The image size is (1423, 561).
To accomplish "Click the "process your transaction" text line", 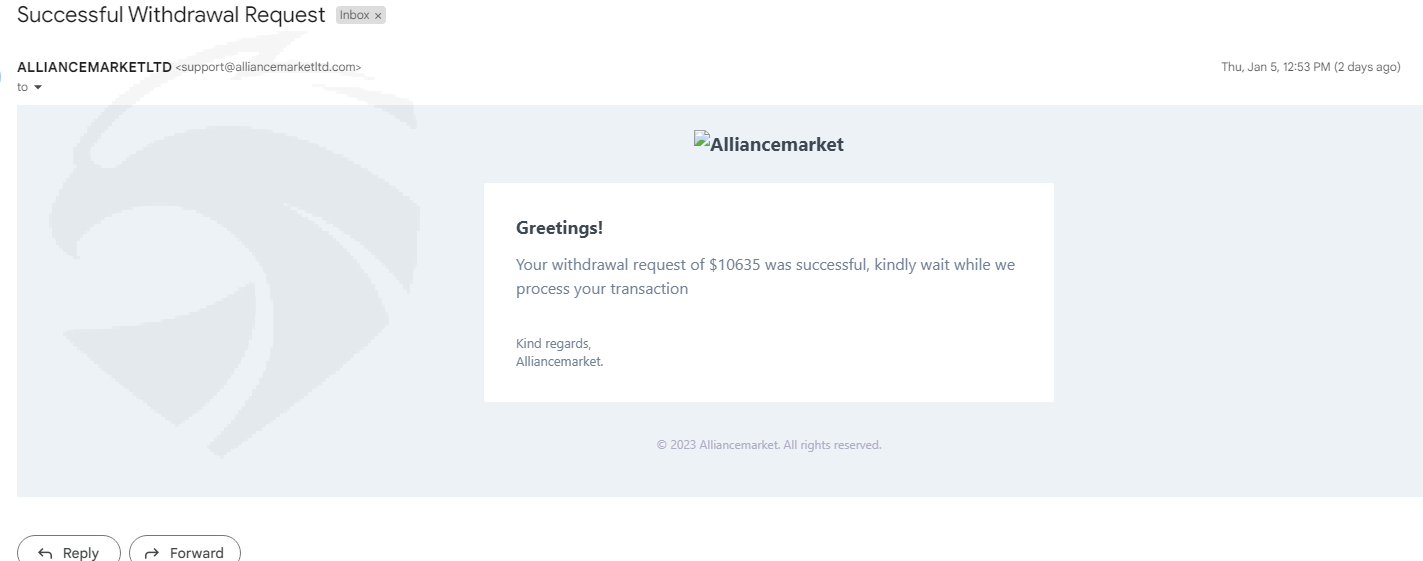I will [x=602, y=289].
